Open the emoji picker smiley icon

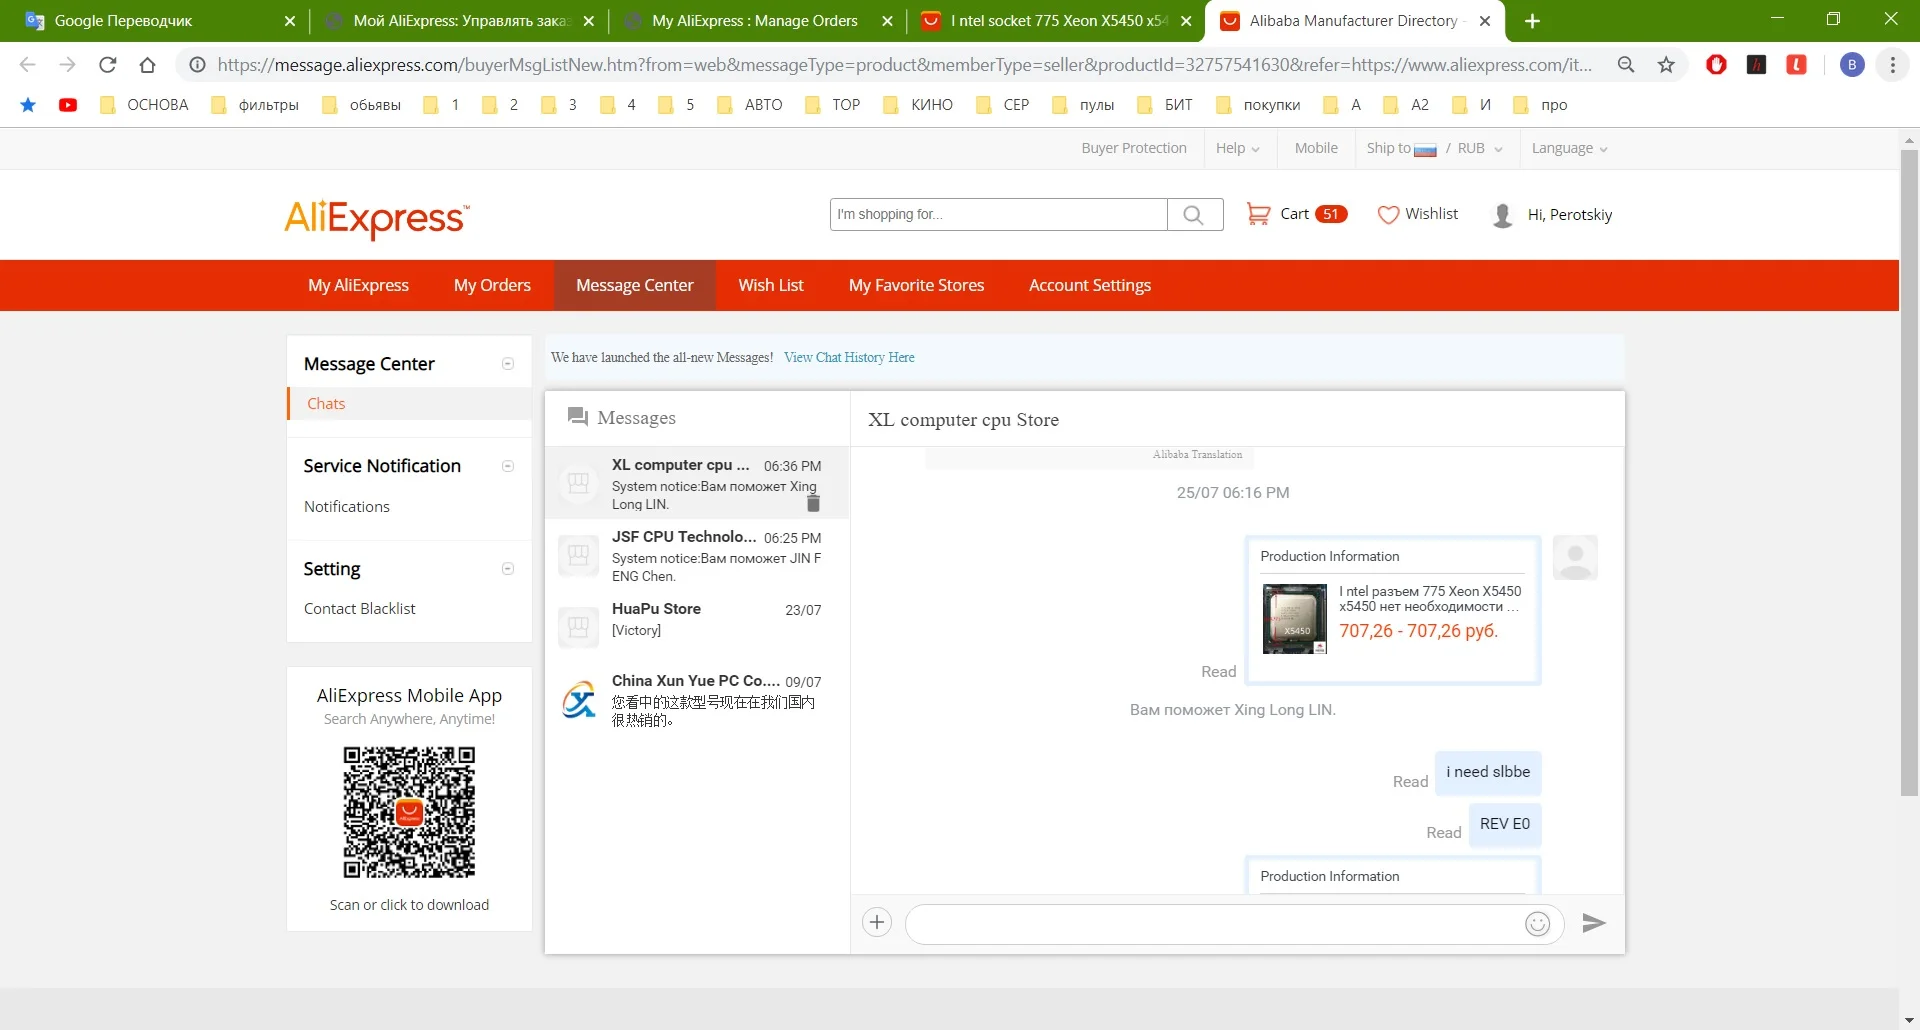coord(1538,924)
